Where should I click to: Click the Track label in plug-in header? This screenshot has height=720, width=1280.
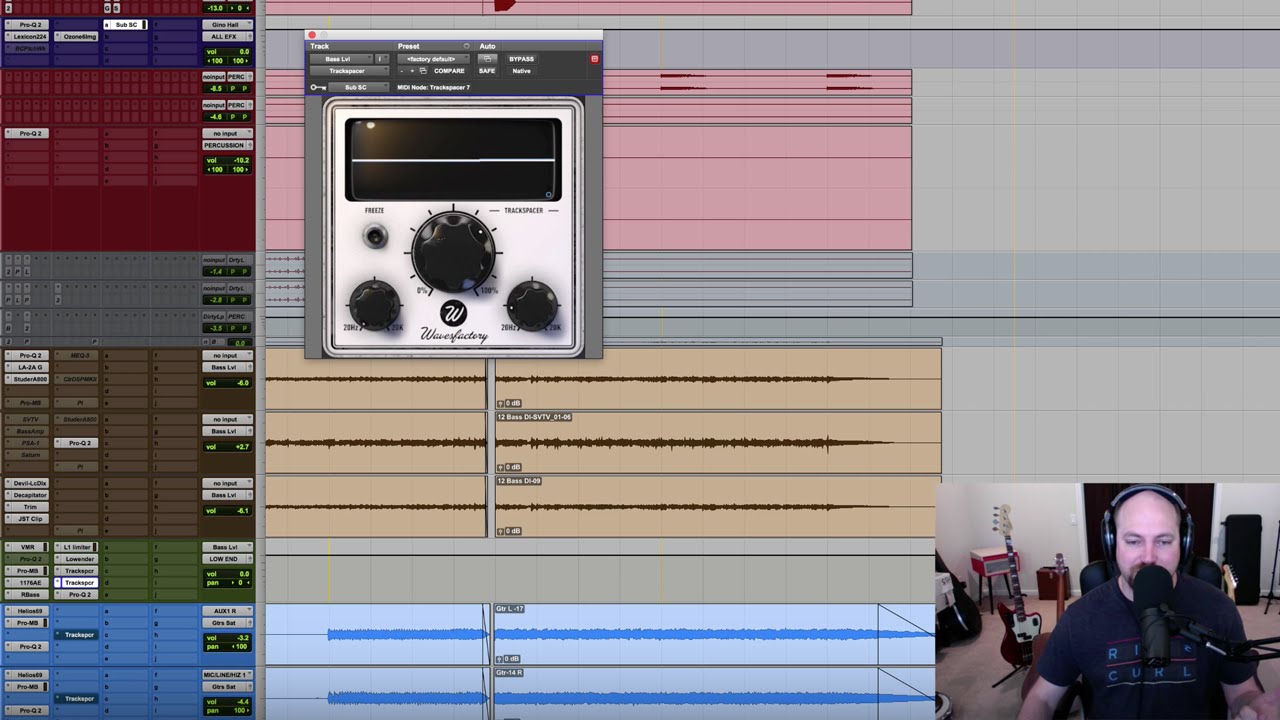click(x=319, y=46)
